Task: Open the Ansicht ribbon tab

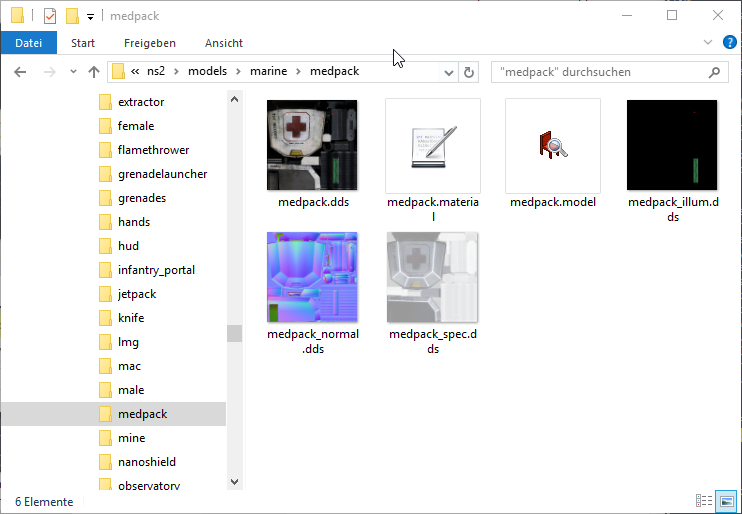Action: [x=224, y=43]
